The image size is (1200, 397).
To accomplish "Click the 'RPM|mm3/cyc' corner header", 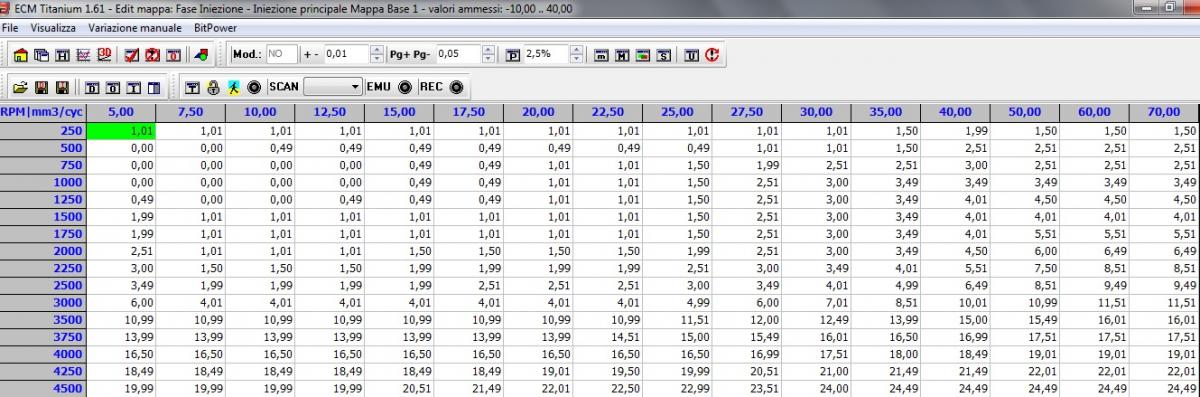I will [43, 113].
